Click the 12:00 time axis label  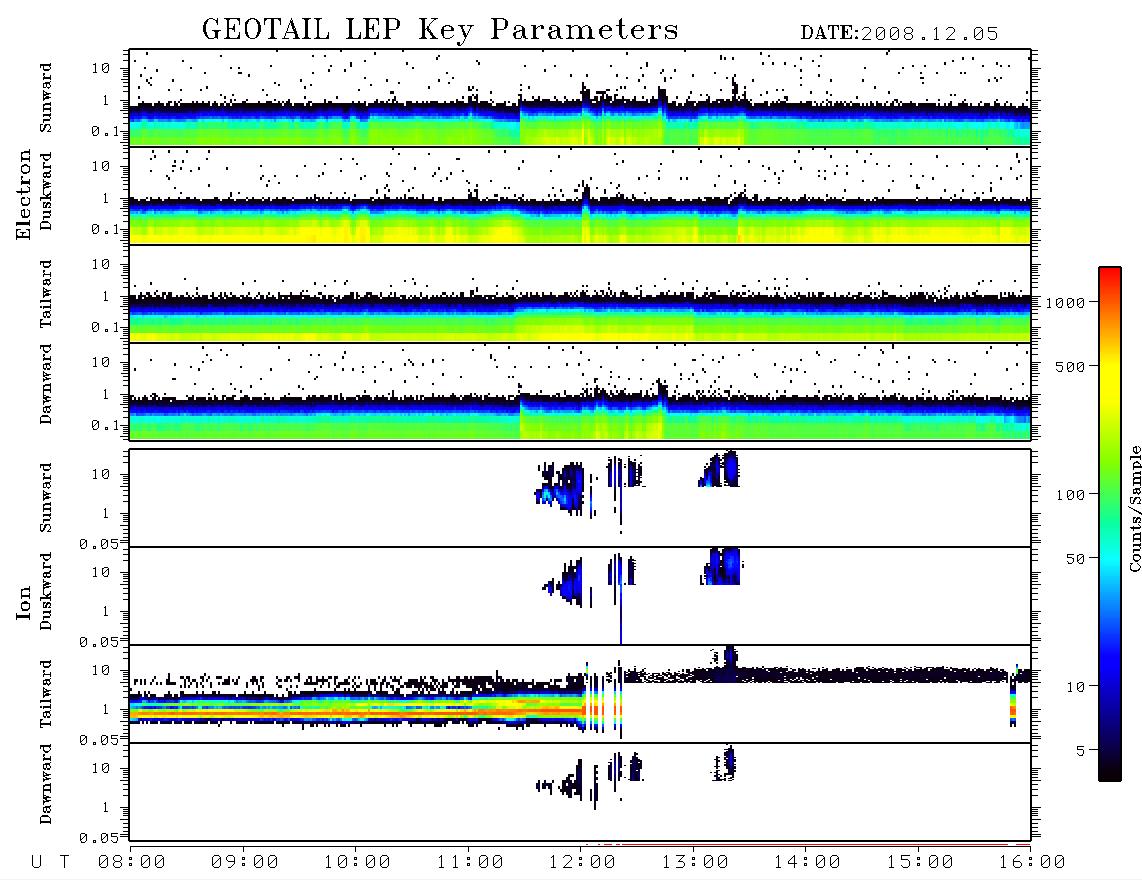[x=582, y=863]
